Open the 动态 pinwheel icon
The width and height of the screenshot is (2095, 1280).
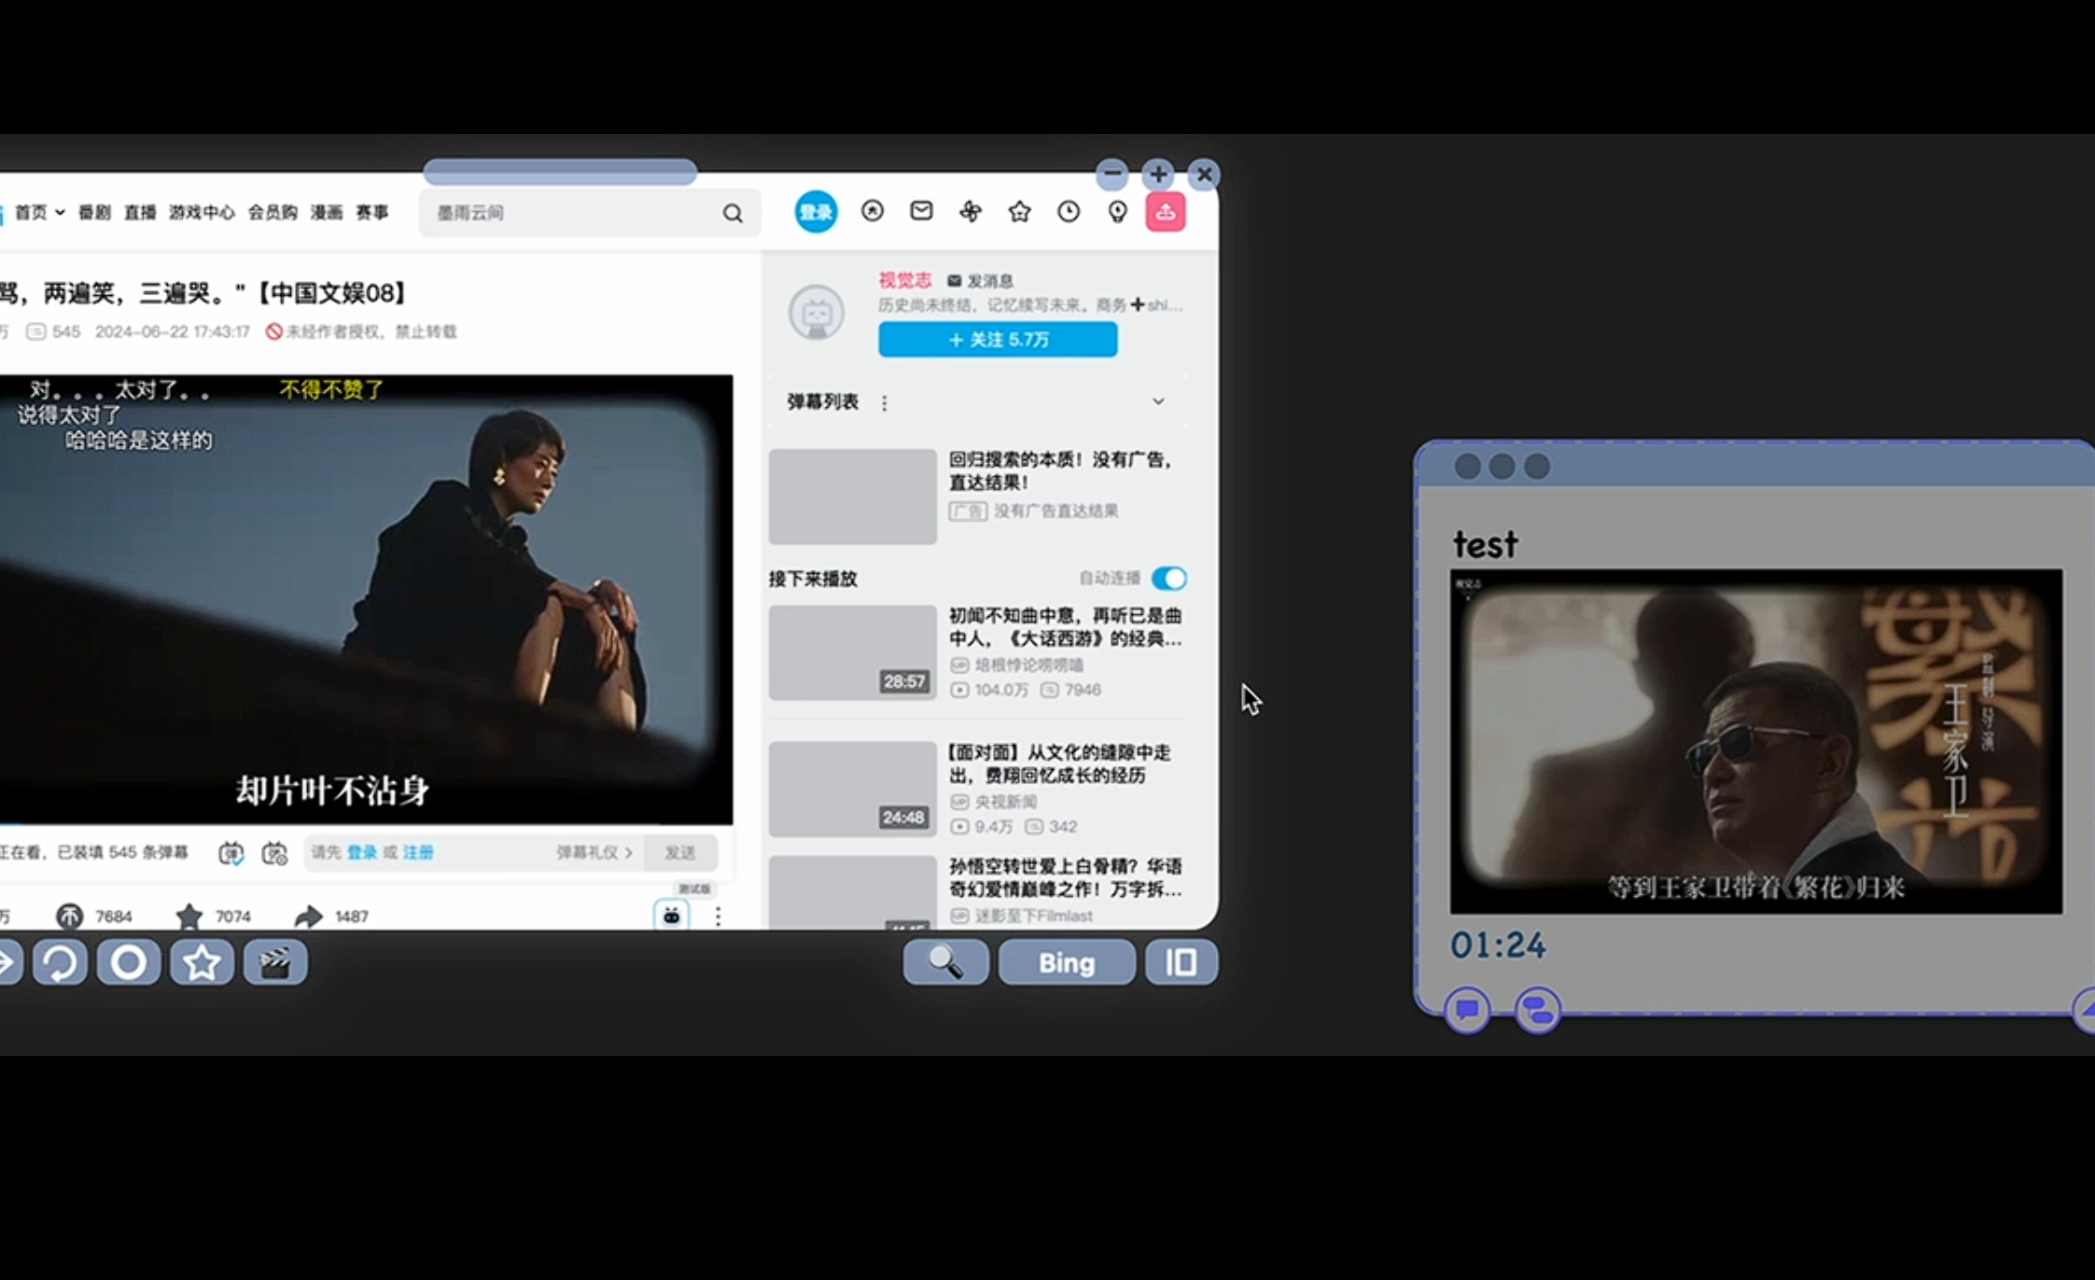pos(970,211)
